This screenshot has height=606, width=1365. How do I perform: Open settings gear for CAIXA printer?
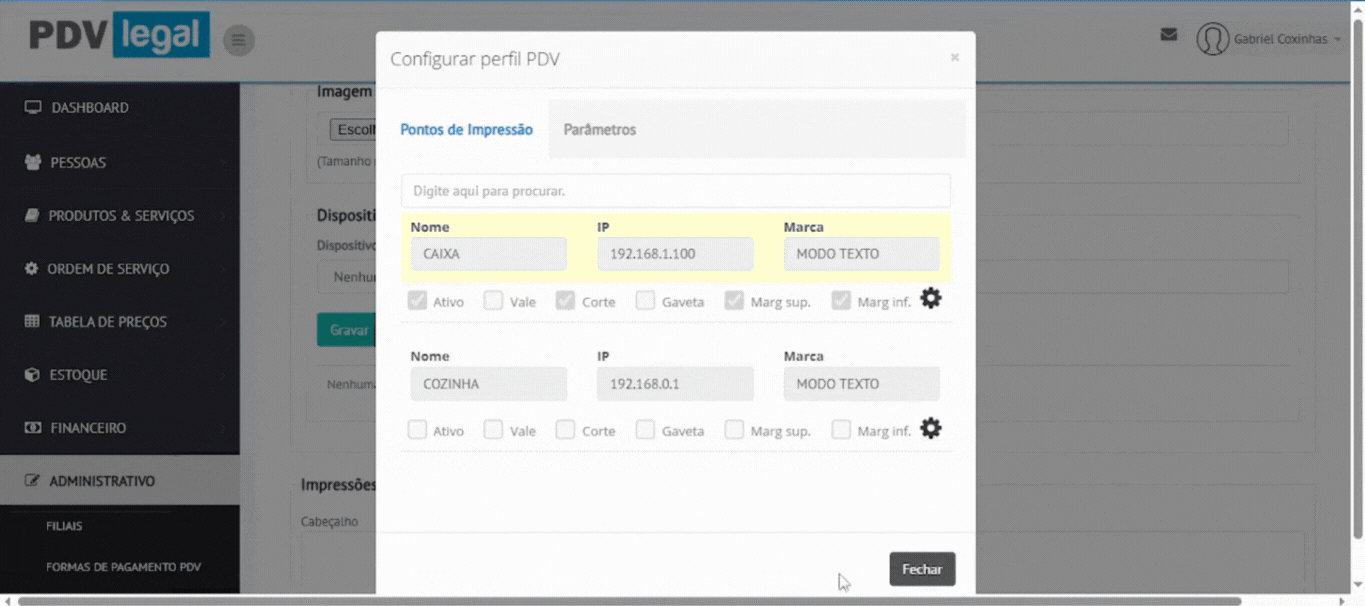point(930,299)
